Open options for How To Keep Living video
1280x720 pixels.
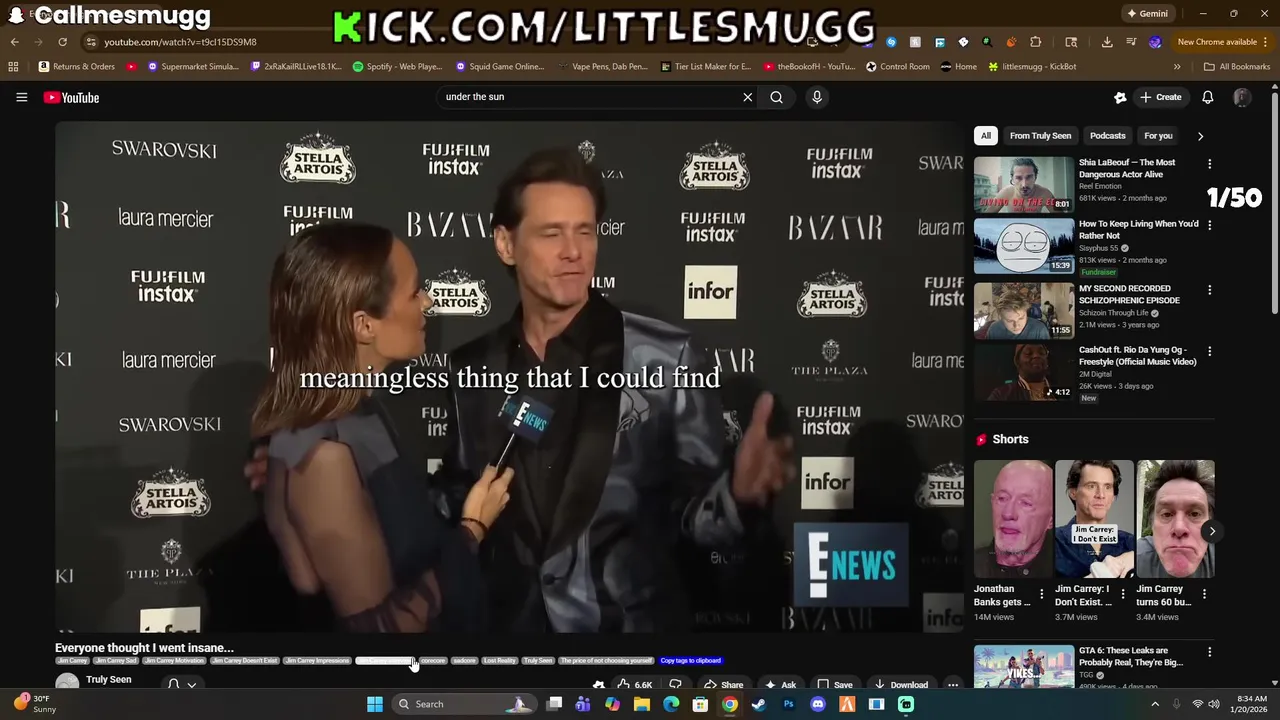pyautogui.click(x=1209, y=226)
